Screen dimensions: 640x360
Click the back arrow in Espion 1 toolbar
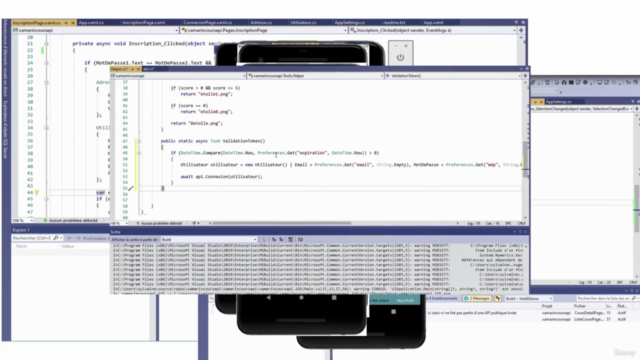coord(69,238)
